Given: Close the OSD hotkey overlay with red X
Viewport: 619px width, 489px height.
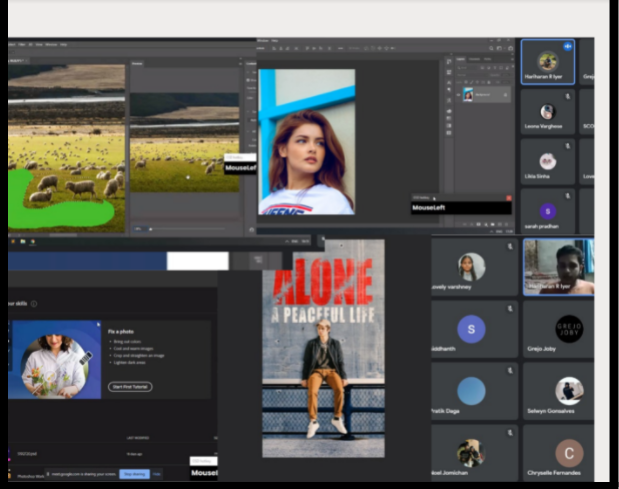Looking at the screenshot, I should pyautogui.click(x=509, y=198).
